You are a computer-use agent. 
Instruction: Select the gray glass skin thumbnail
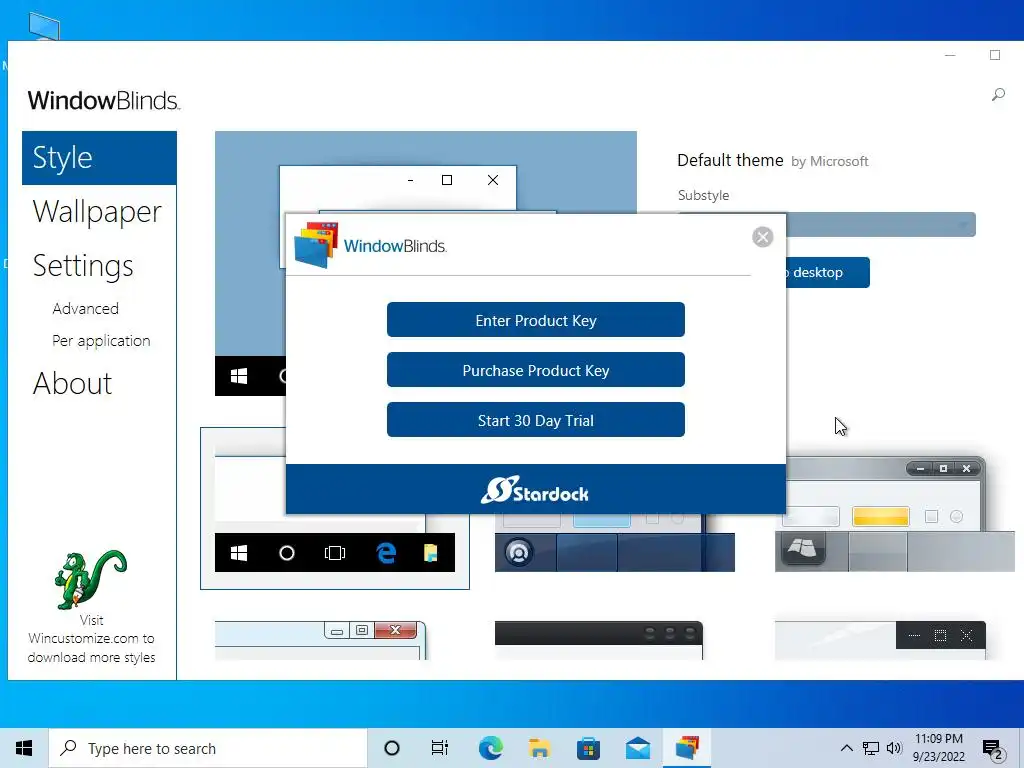point(894,515)
